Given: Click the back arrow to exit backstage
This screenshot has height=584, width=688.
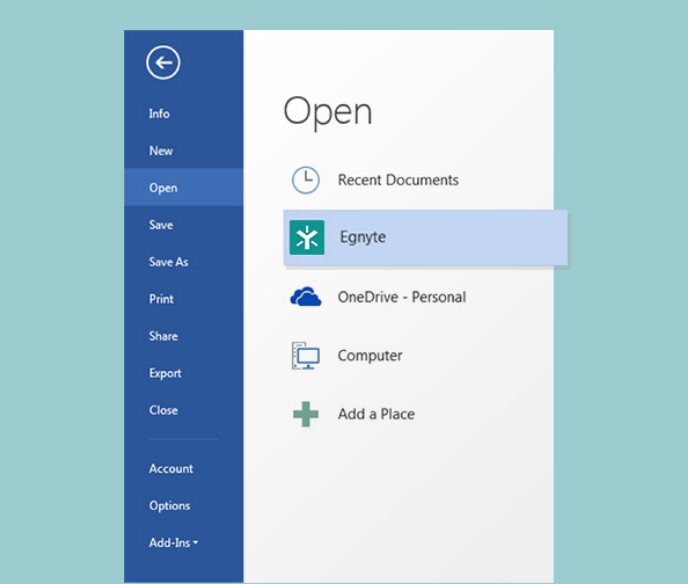Looking at the screenshot, I should click(163, 63).
